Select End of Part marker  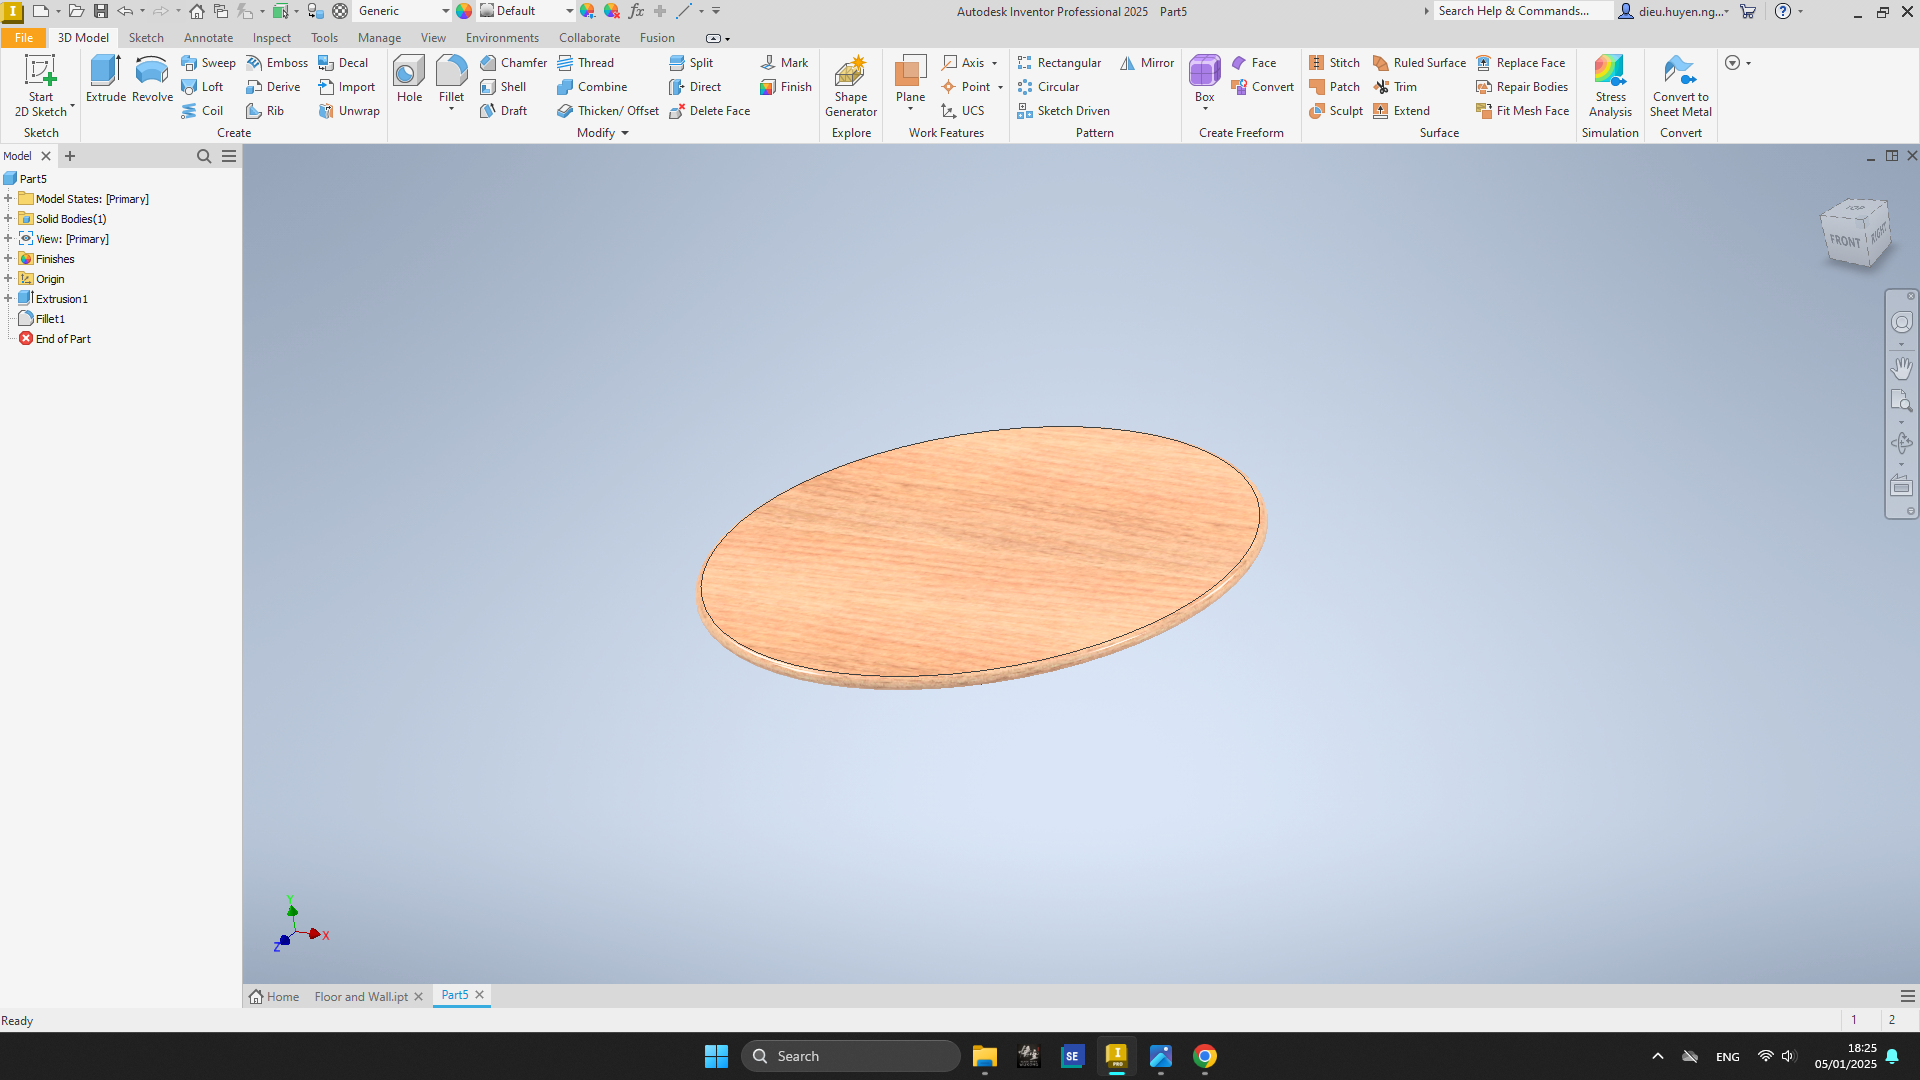point(63,339)
